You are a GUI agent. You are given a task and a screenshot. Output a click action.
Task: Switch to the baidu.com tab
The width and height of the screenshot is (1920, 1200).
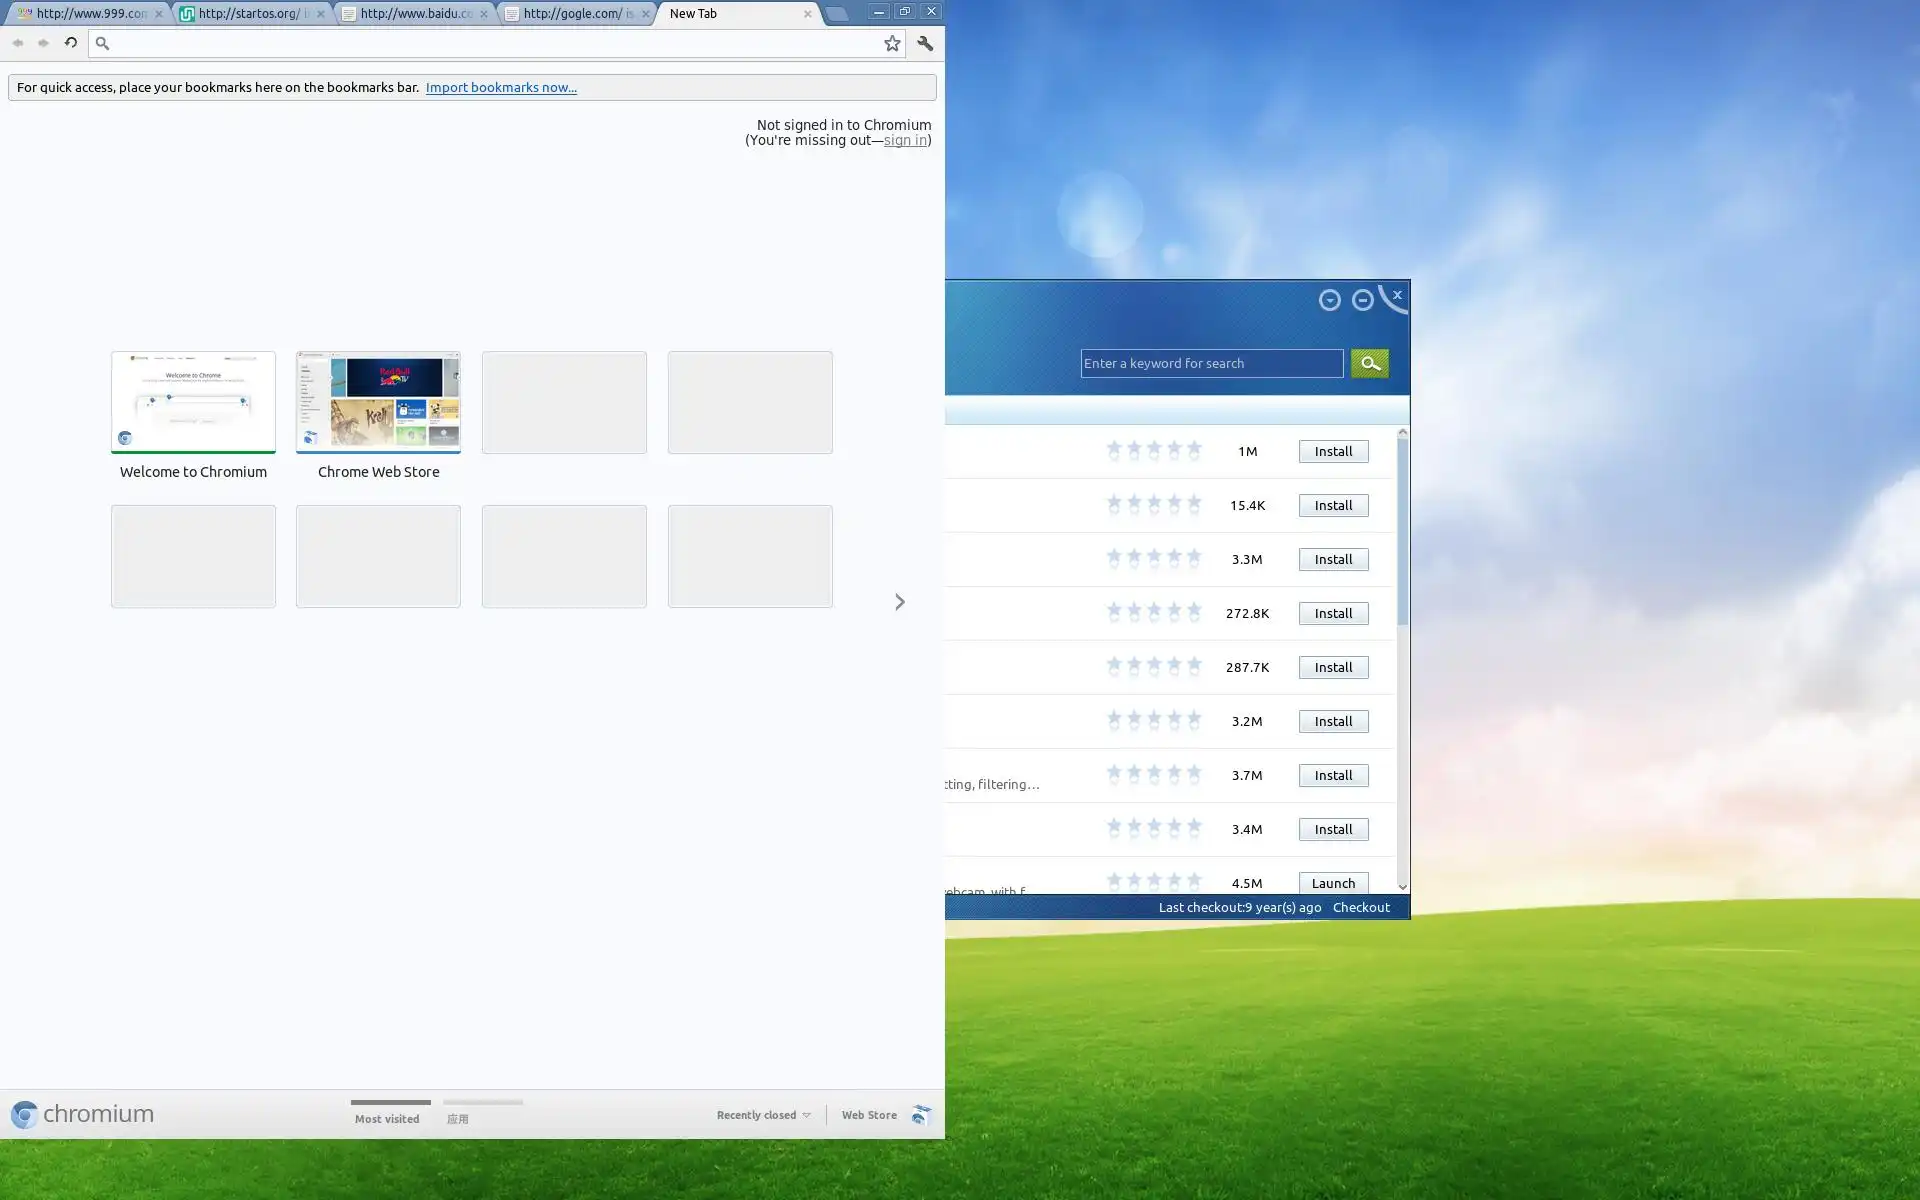click(x=413, y=14)
